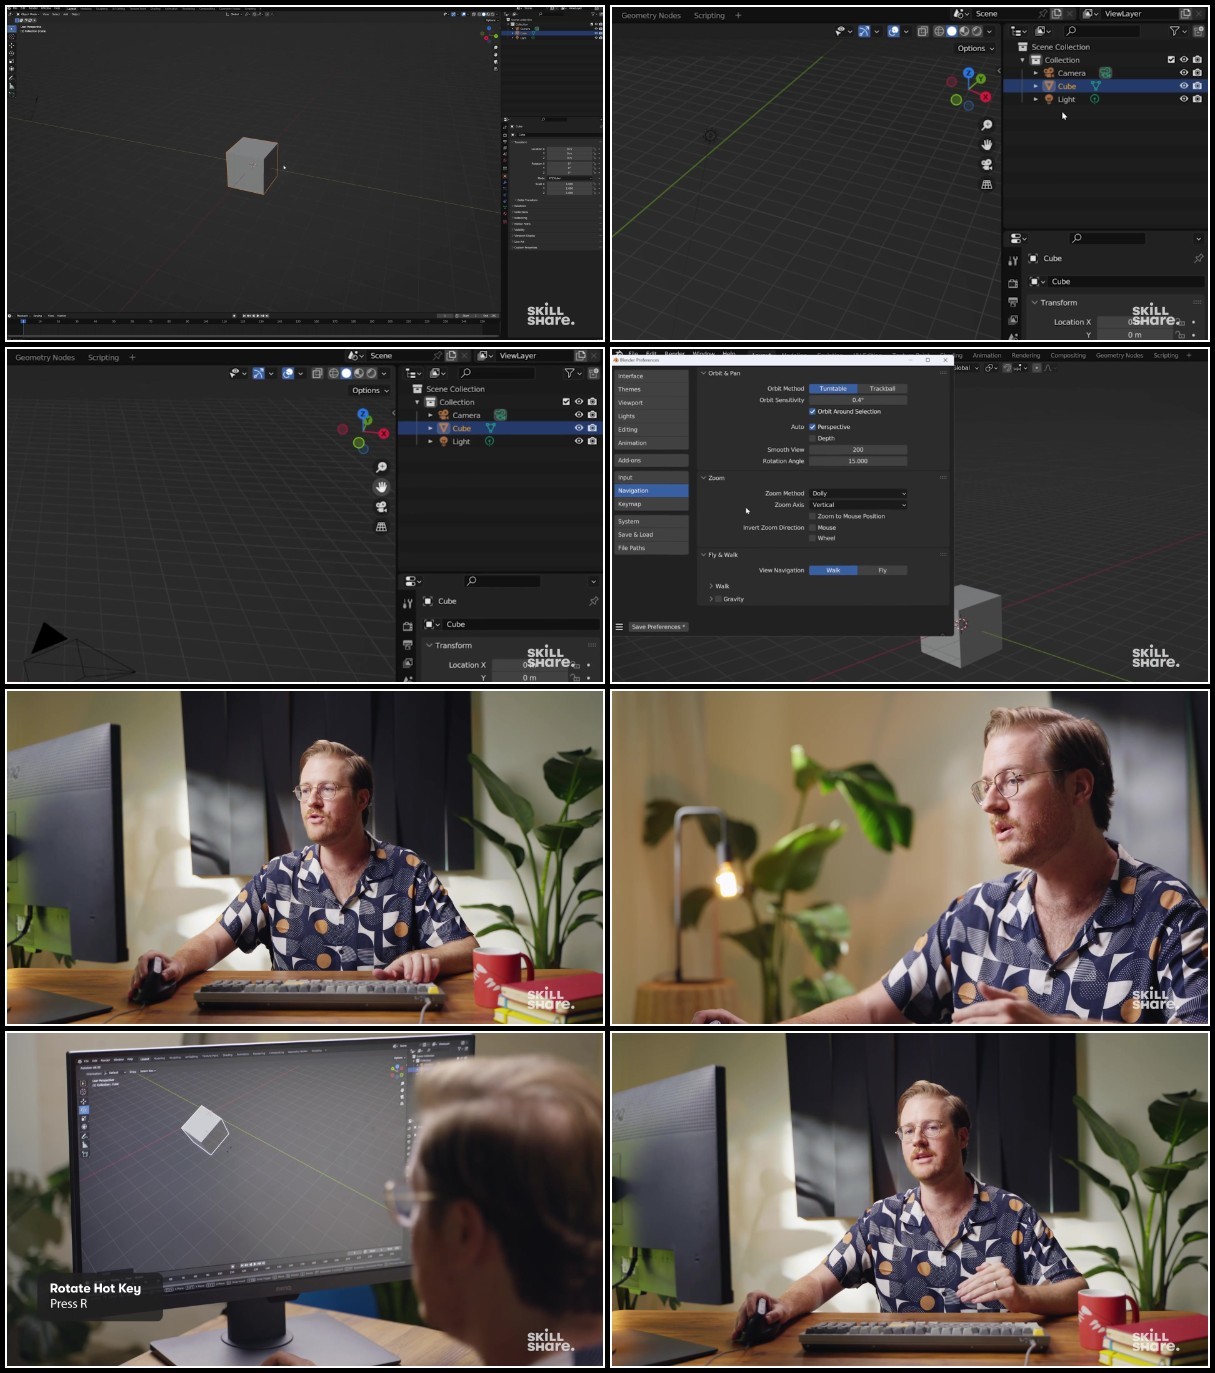Switch to the Compositing workspace tab
This screenshot has height=1373, width=1215.
pos(1068,355)
